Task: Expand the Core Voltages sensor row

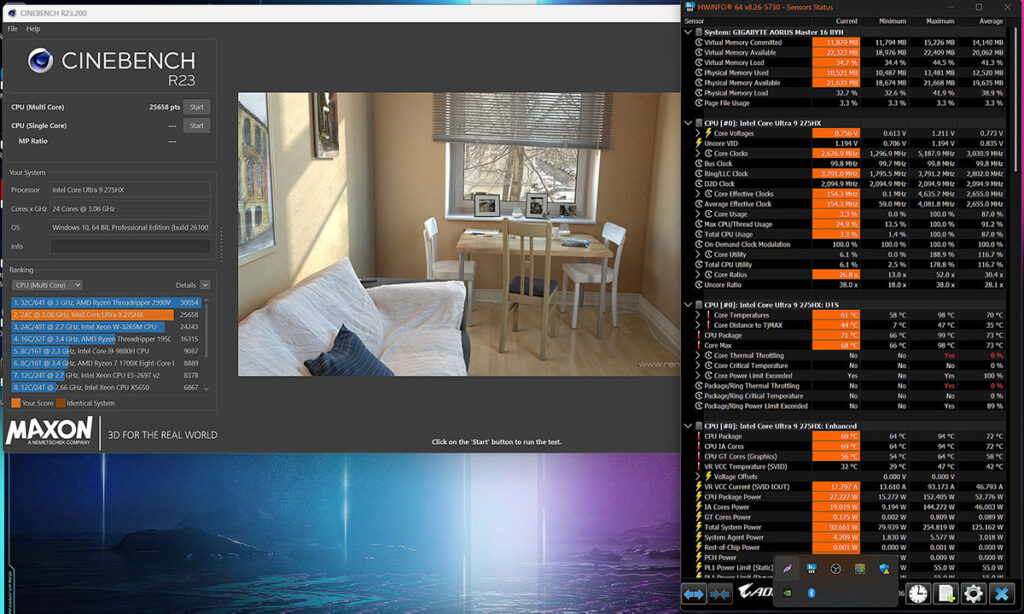Action: (x=697, y=133)
